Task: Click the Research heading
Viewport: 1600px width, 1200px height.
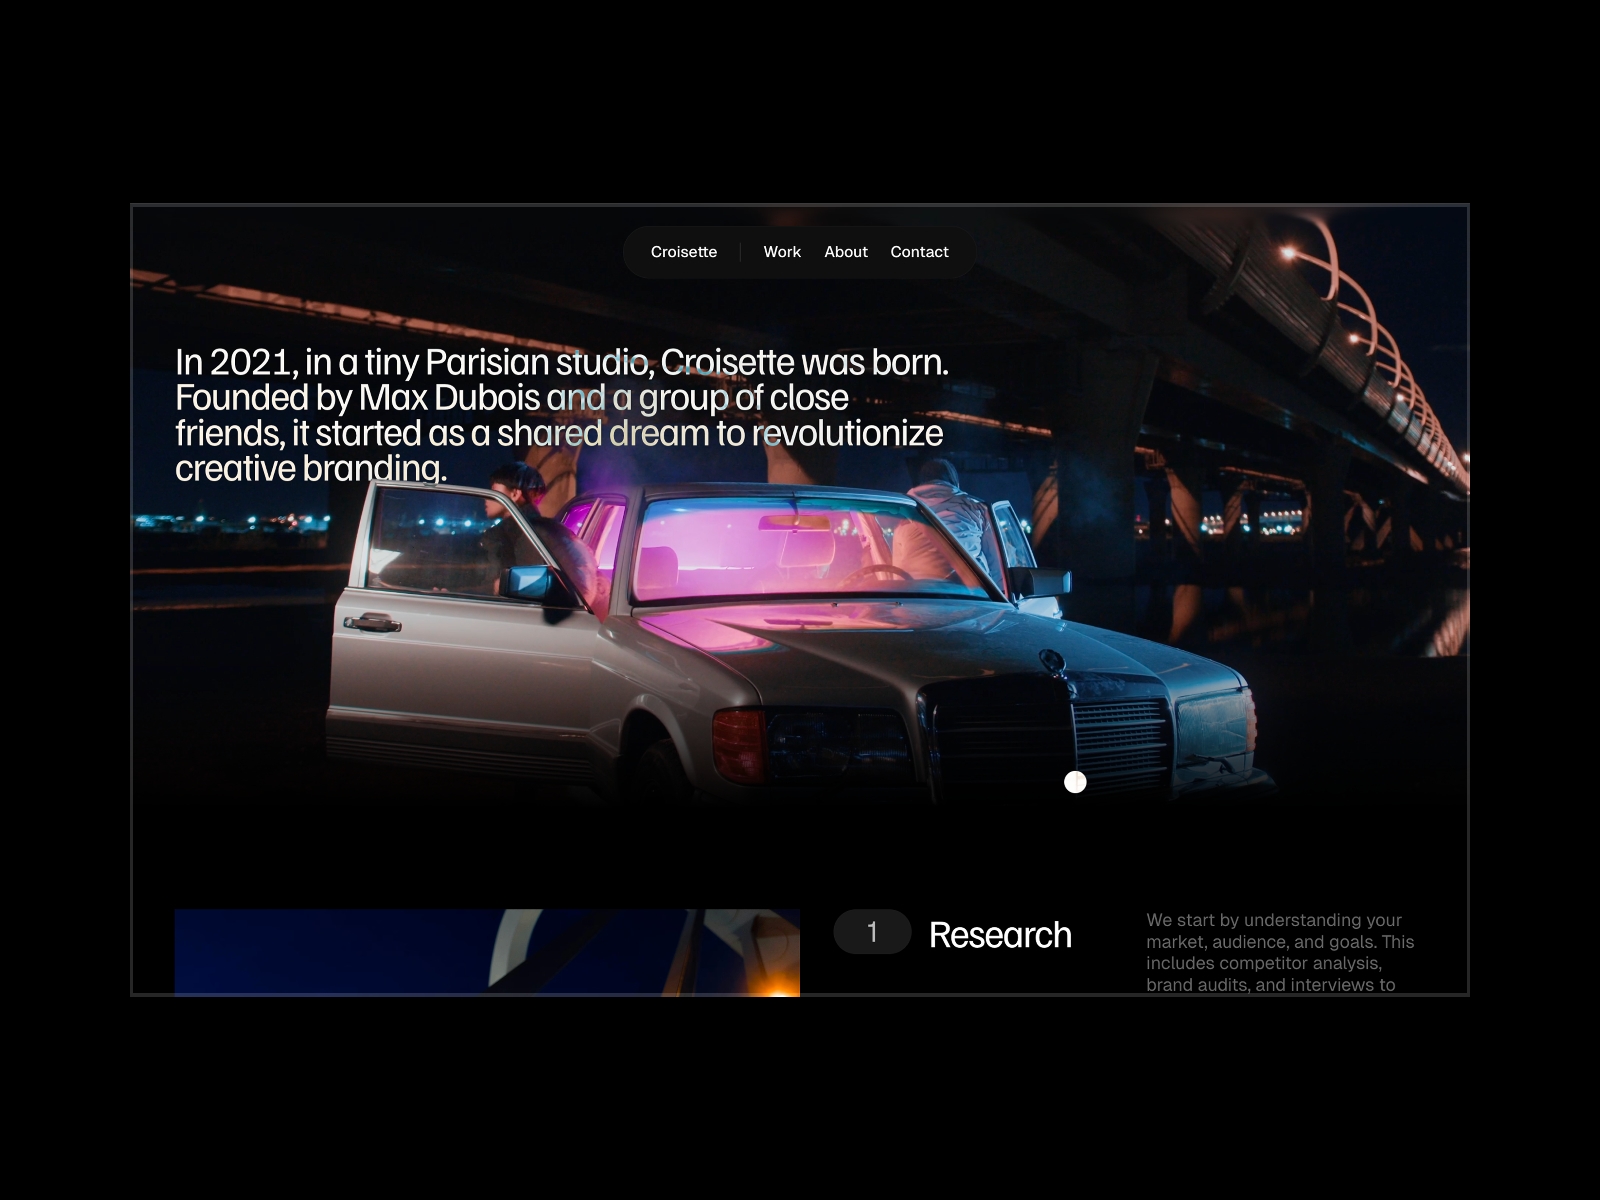Action: point(1000,935)
